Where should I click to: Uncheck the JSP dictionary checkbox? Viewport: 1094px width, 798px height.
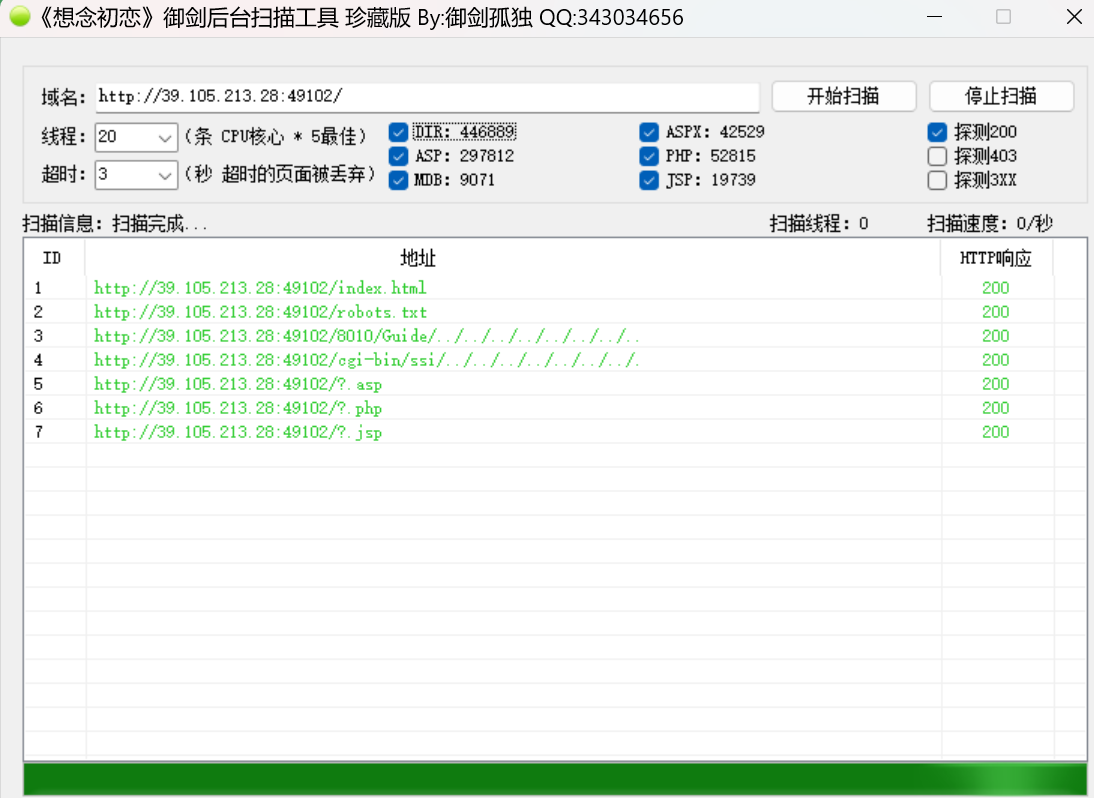pos(649,180)
